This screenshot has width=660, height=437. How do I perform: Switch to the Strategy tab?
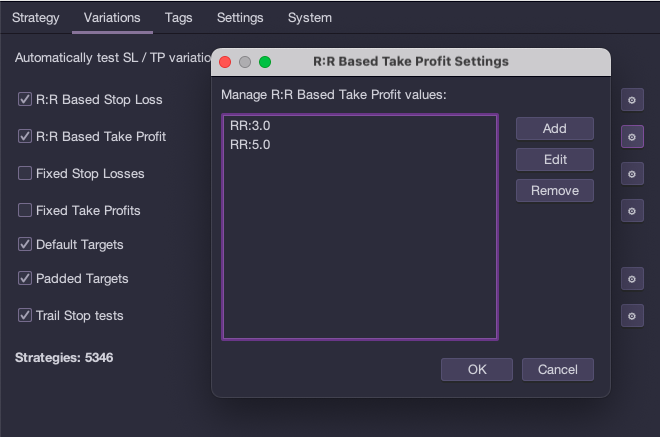point(36,18)
